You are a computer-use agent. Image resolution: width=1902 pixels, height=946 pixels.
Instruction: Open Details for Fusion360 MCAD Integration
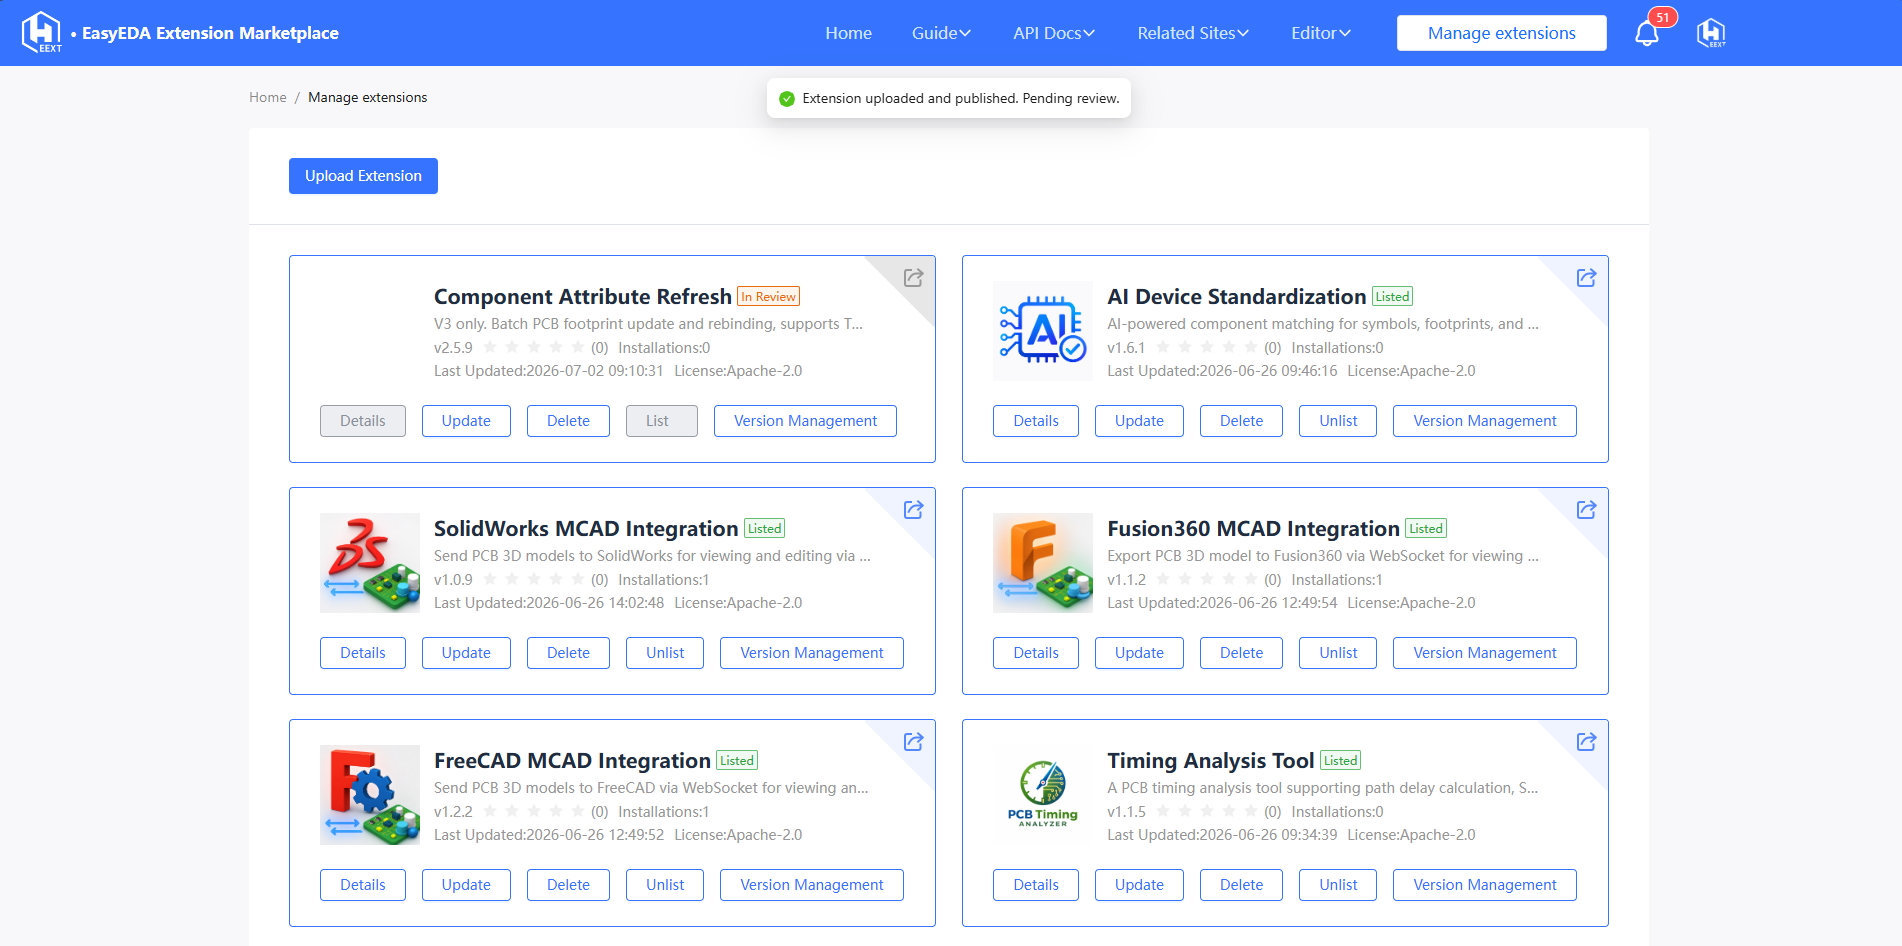[1036, 653]
